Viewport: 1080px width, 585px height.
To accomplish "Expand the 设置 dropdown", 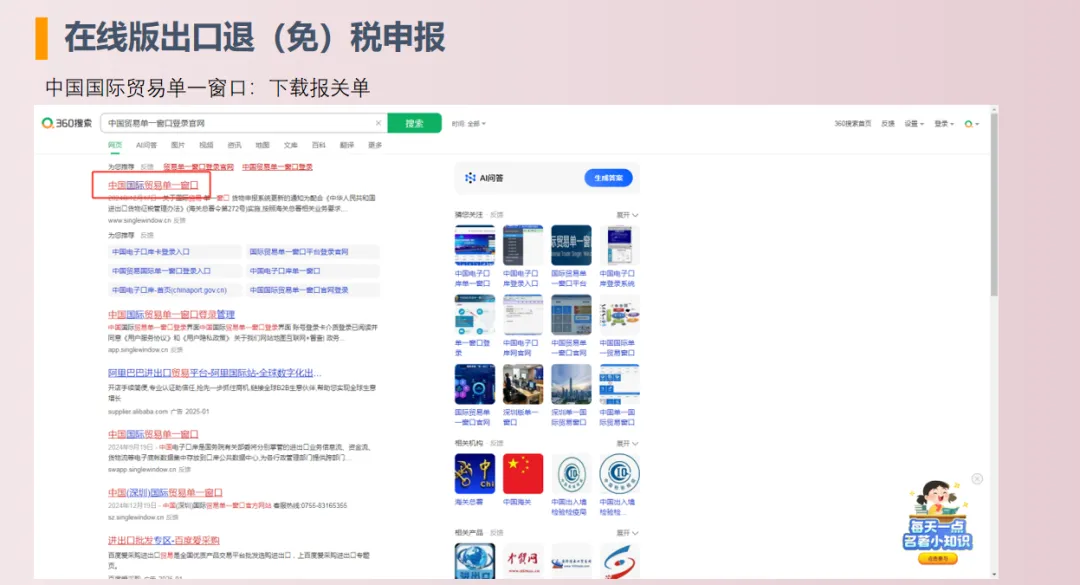I will (x=914, y=124).
